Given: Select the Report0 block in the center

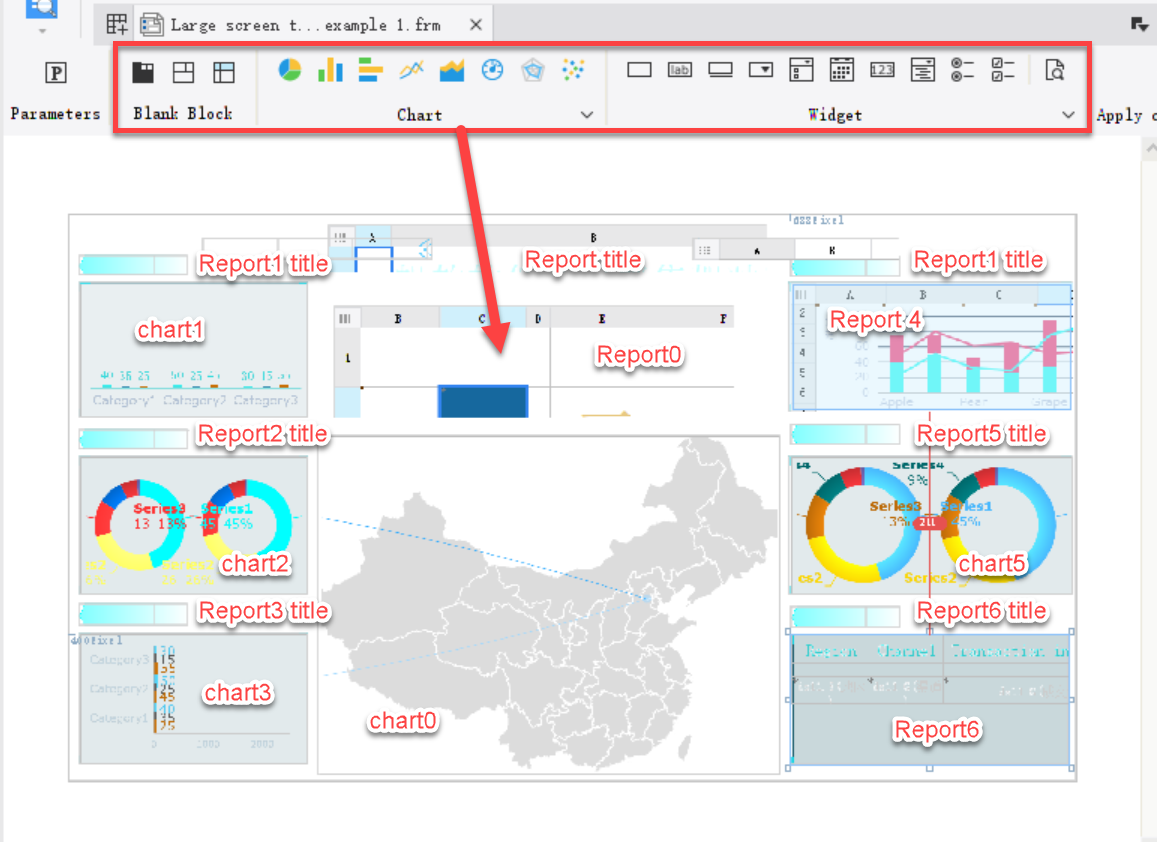Looking at the screenshot, I should [x=533, y=362].
